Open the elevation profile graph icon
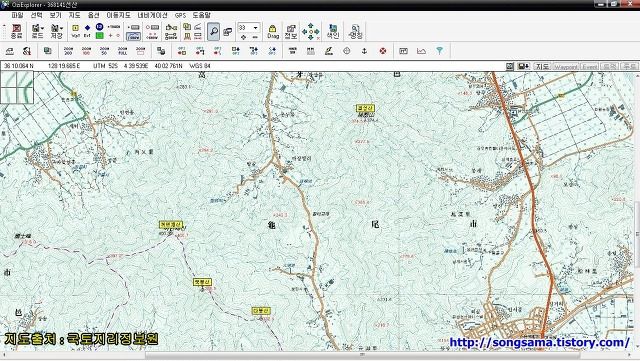This screenshot has height=361, width=640. click(x=421, y=51)
